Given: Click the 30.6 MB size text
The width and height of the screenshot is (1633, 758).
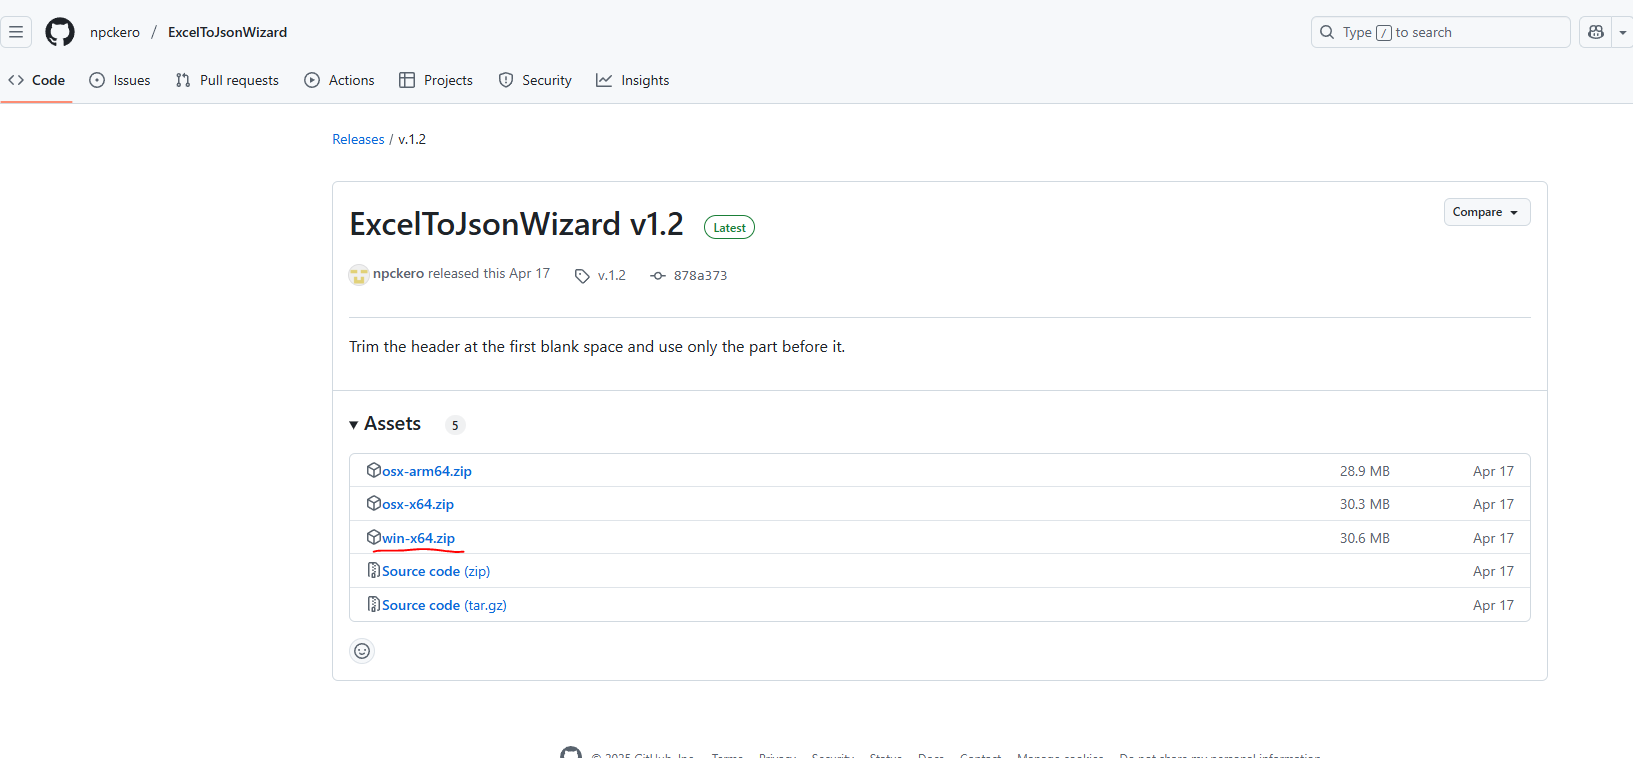Looking at the screenshot, I should coord(1365,538).
